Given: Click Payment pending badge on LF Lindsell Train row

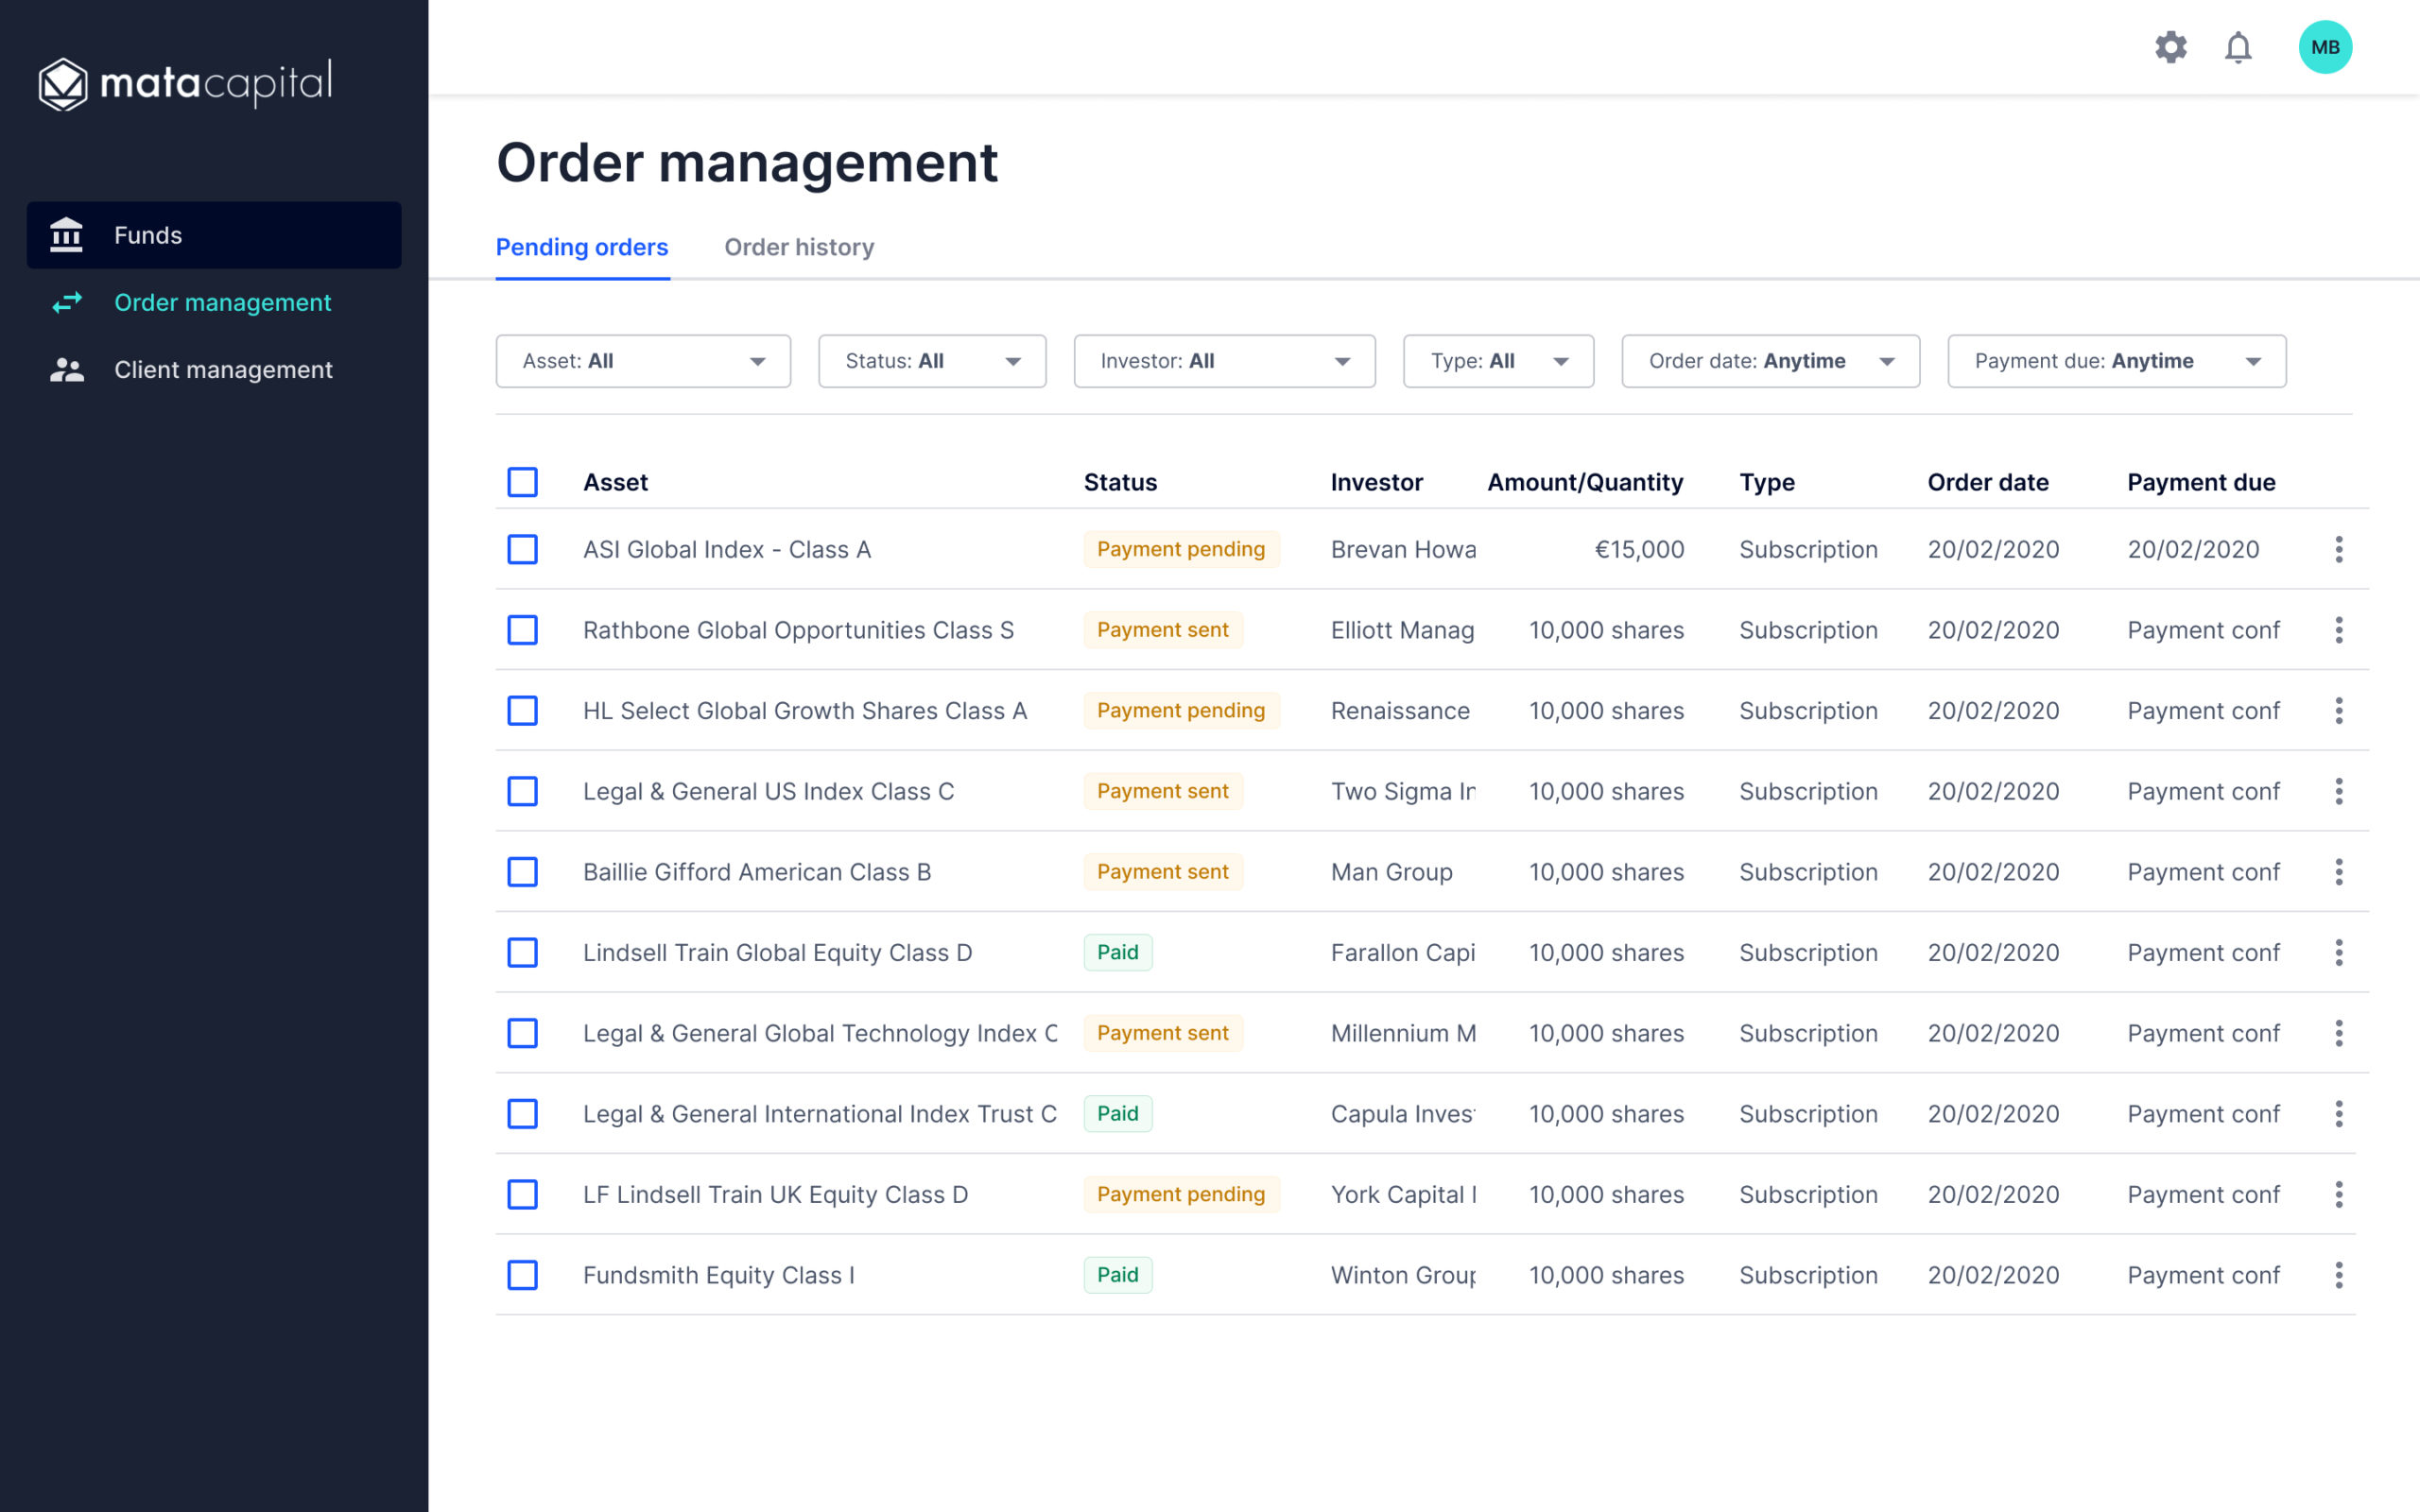Looking at the screenshot, I should pyautogui.click(x=1180, y=1194).
